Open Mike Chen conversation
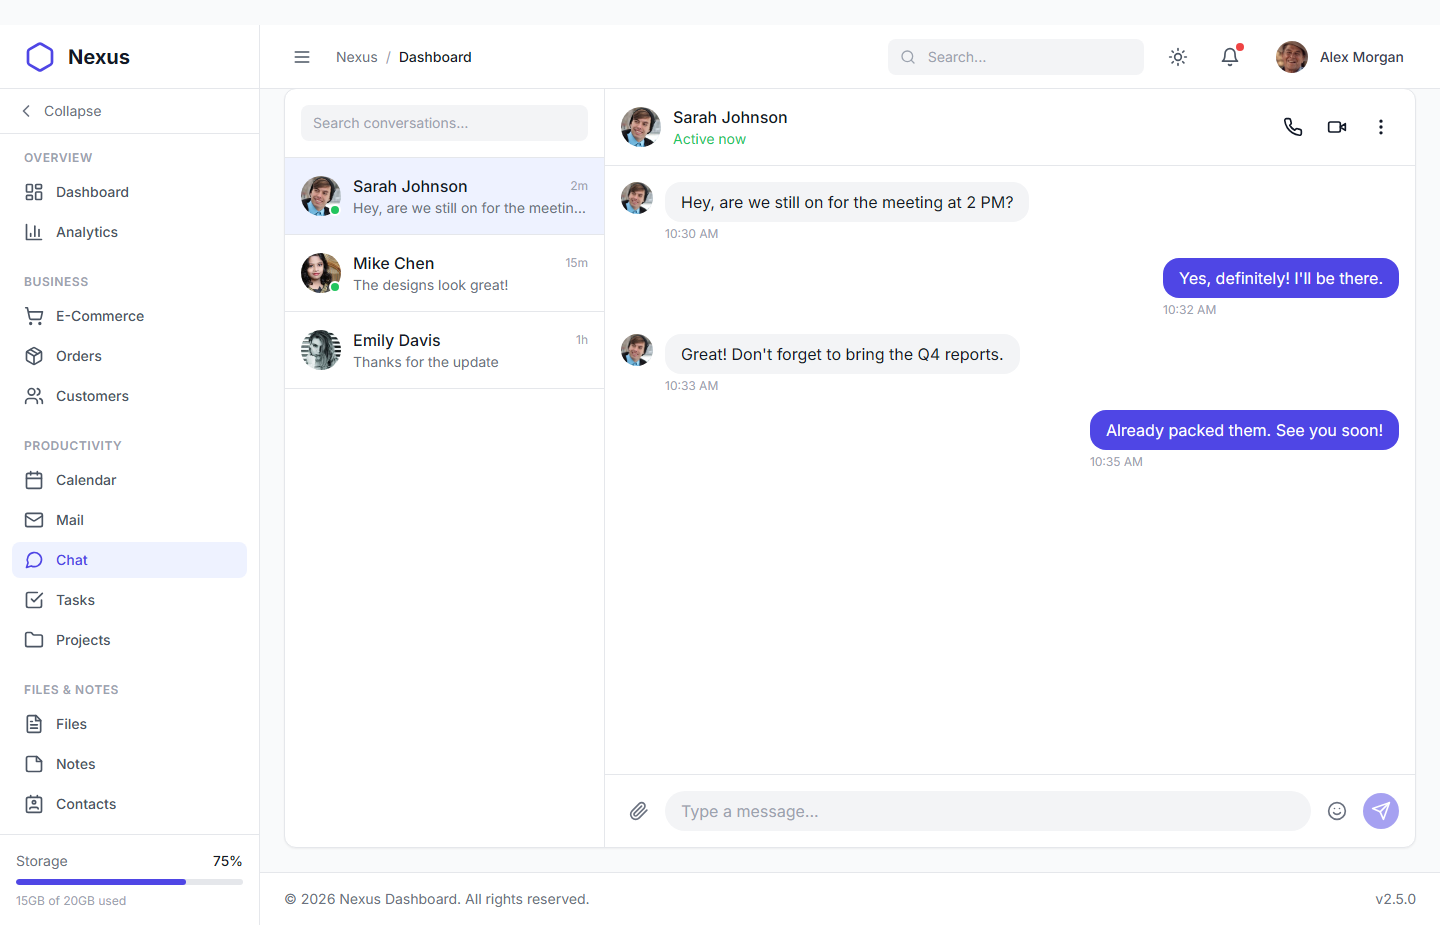 pos(444,273)
